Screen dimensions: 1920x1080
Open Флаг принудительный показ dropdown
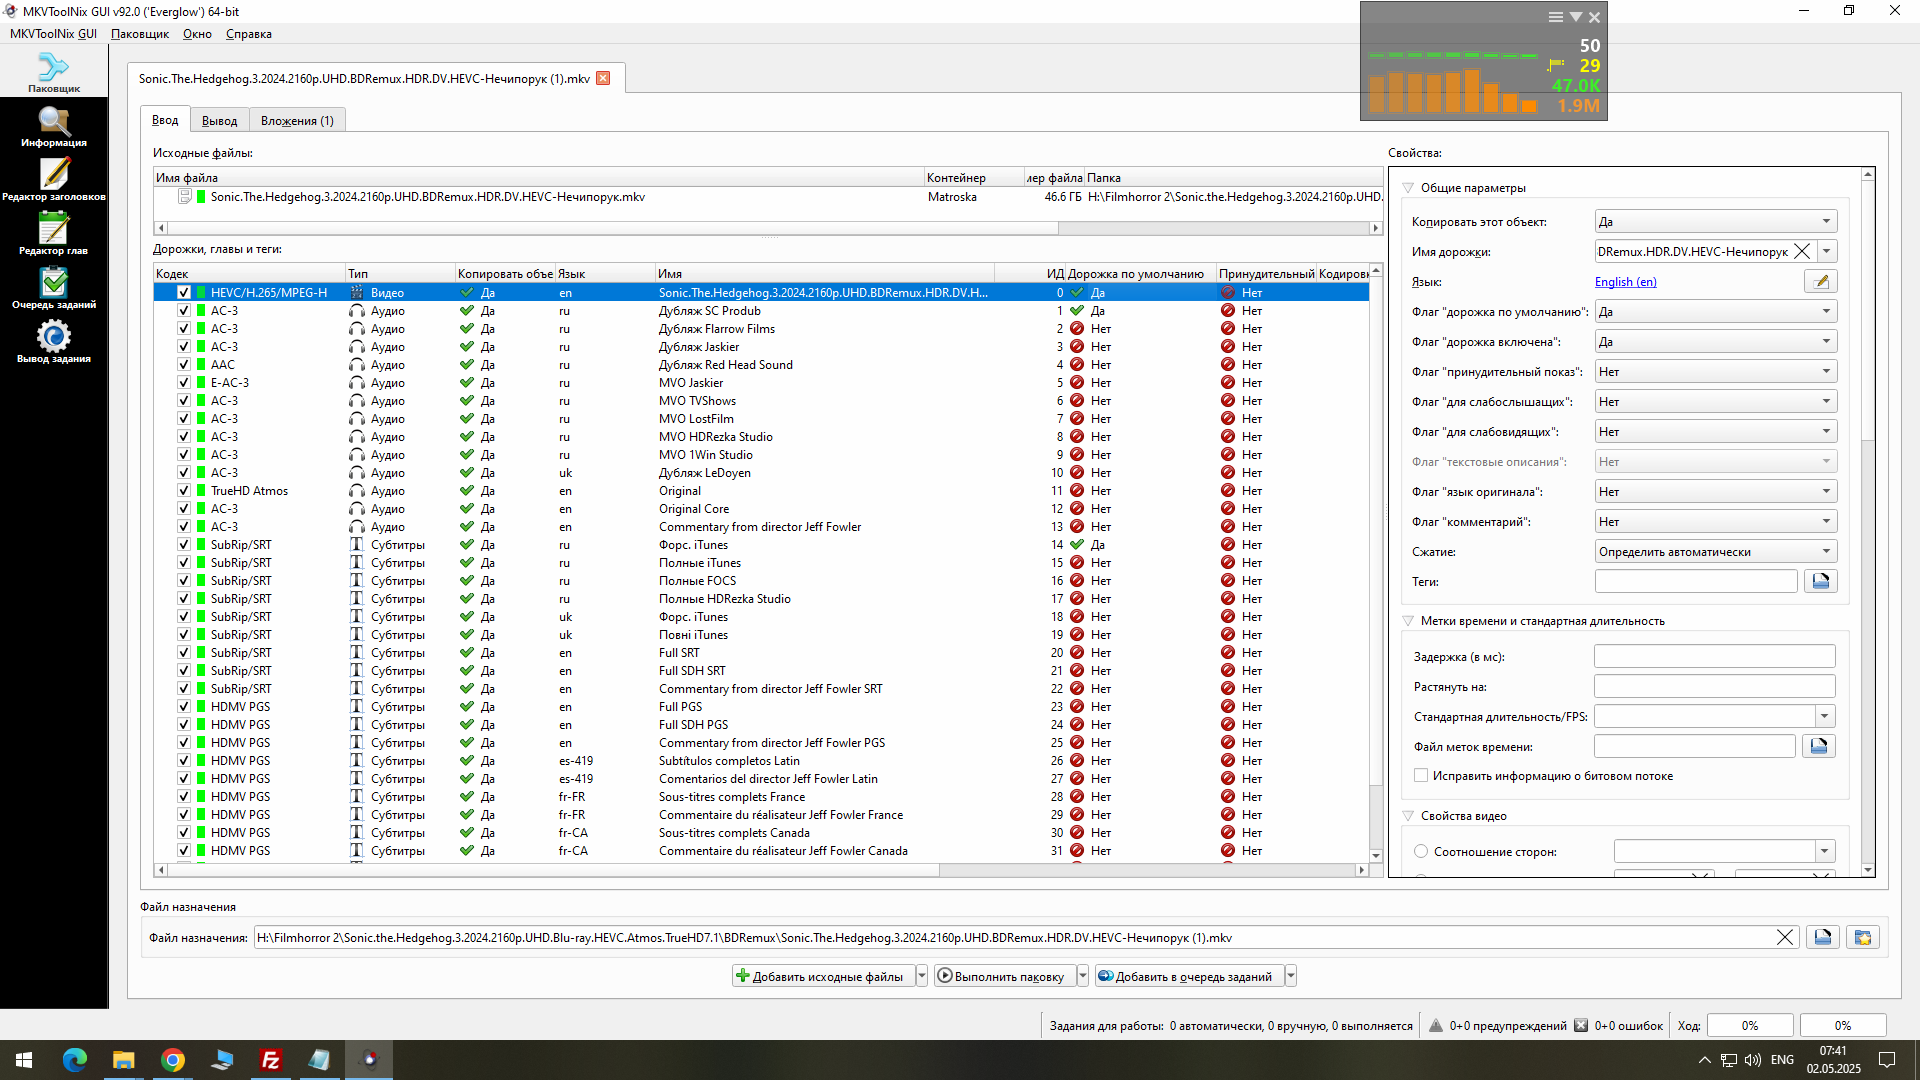(1715, 372)
